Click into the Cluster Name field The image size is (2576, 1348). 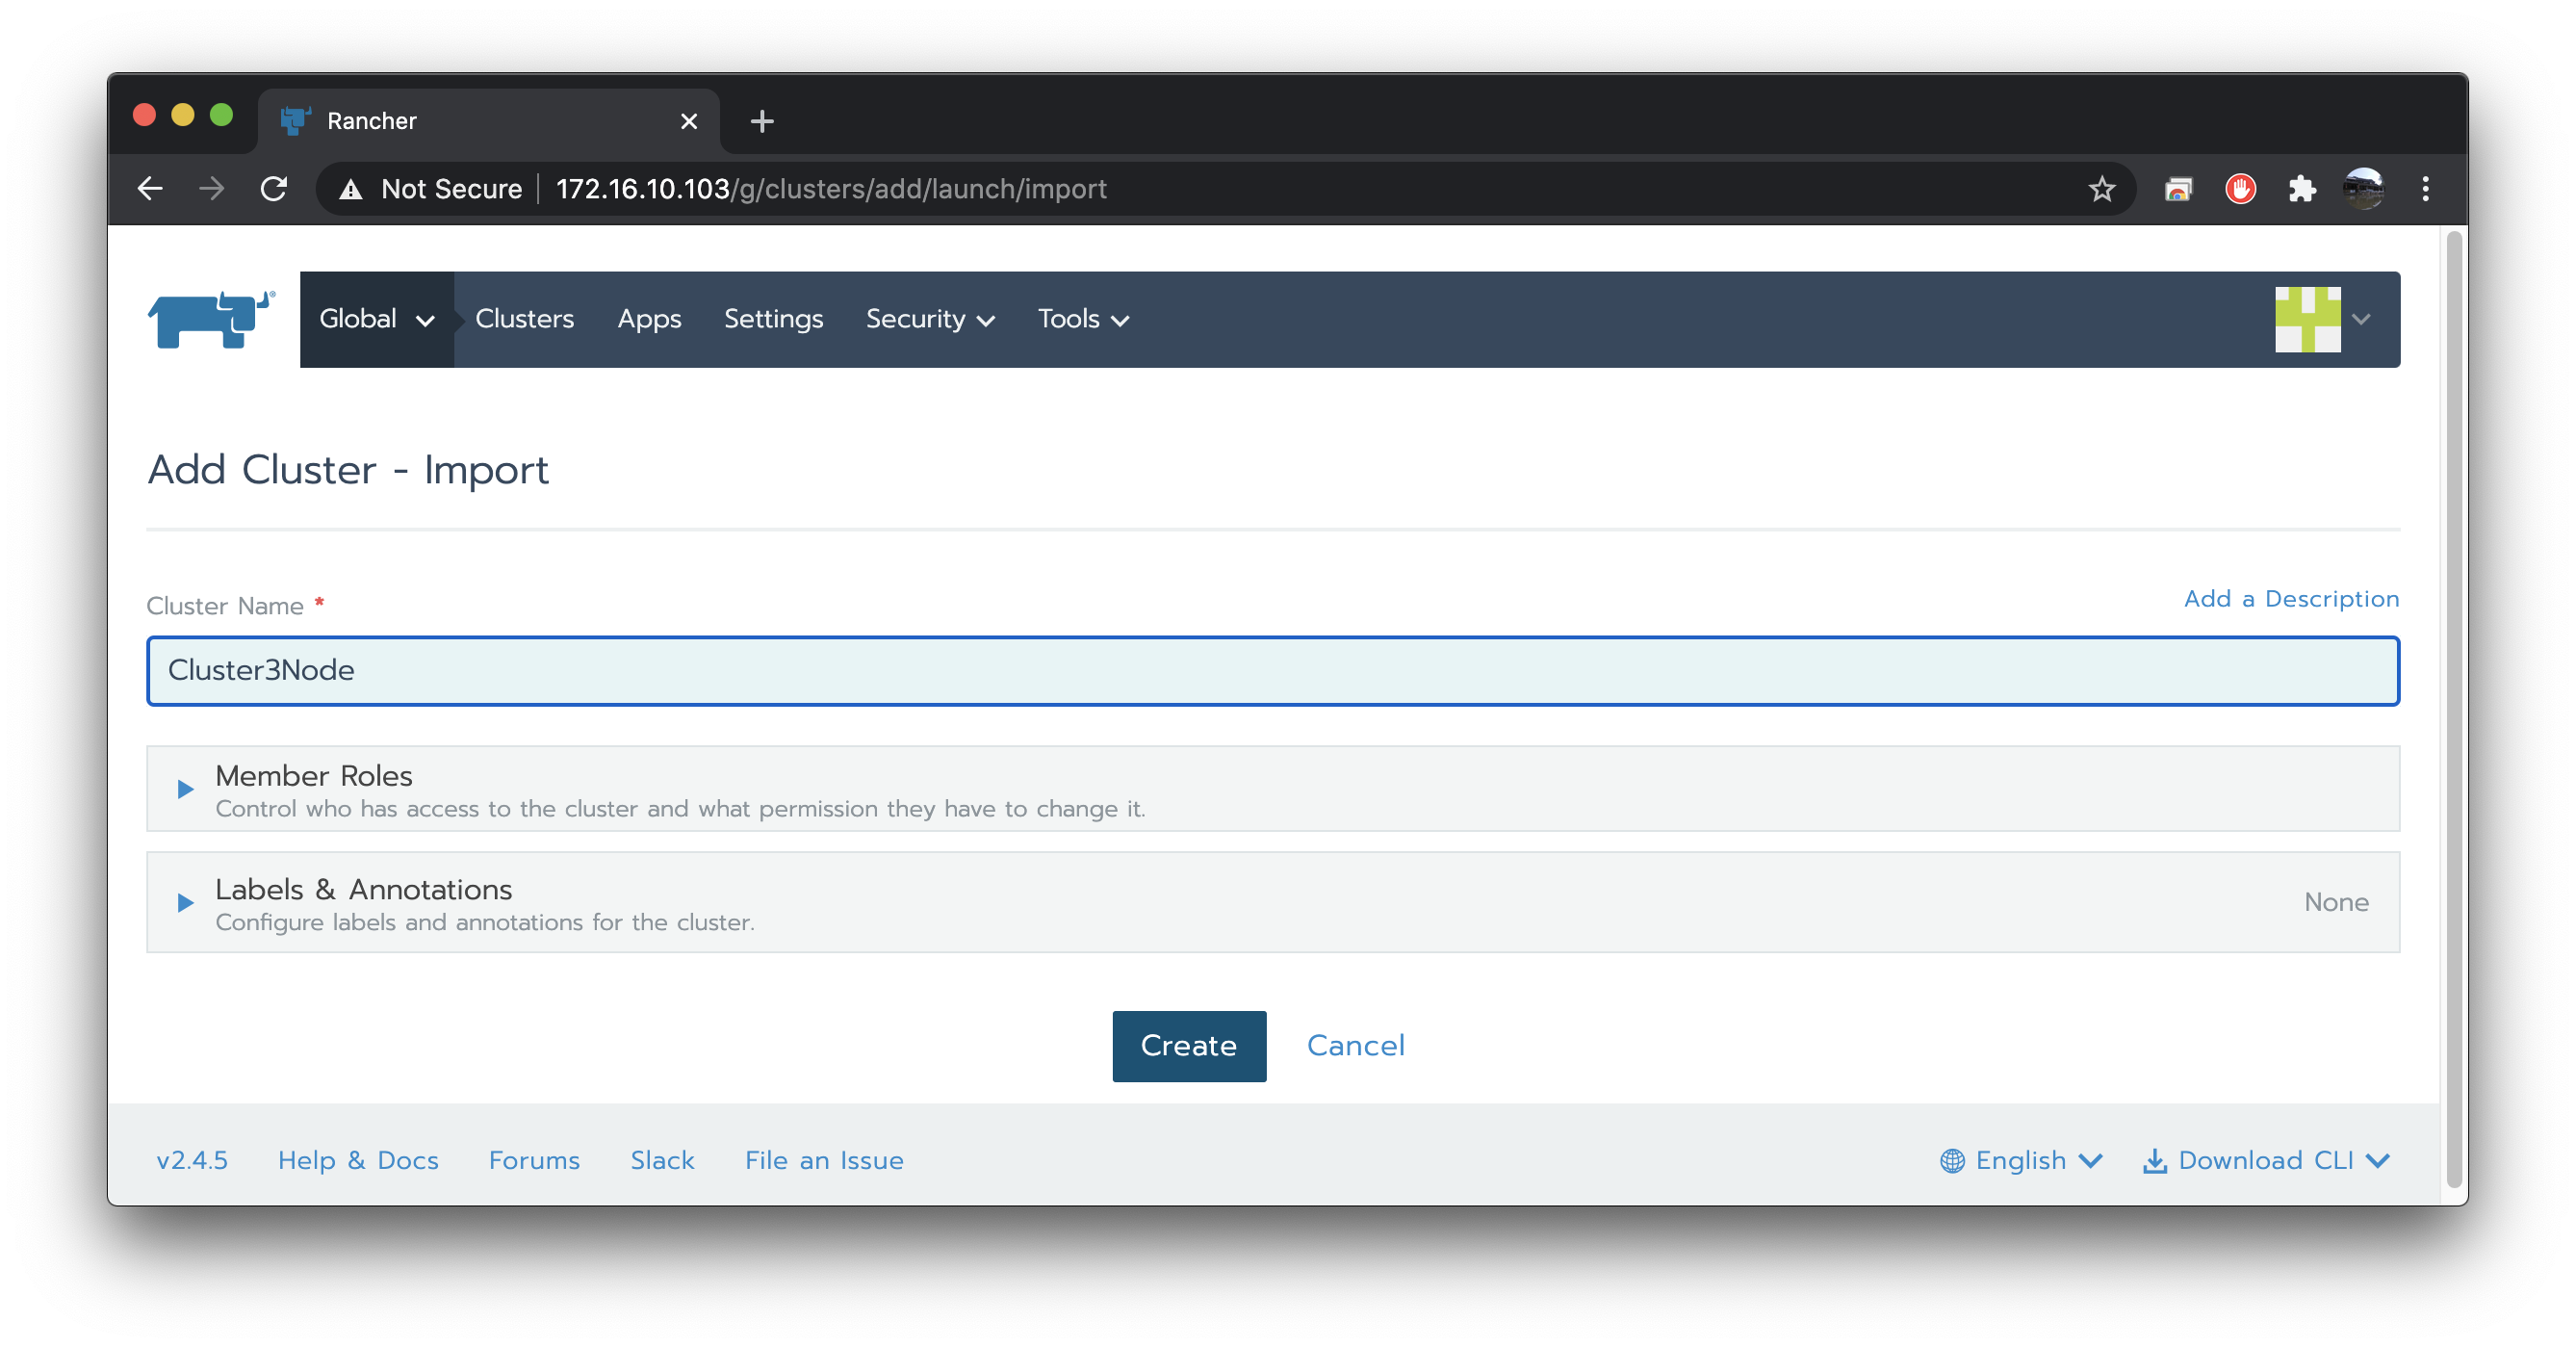tap(1272, 670)
